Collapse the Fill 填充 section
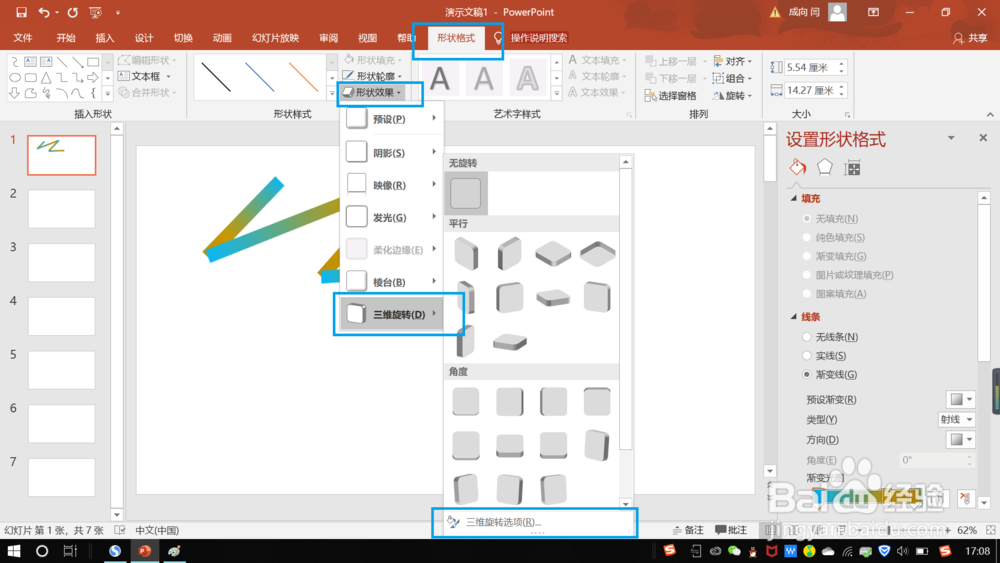1000x563 pixels. [794, 198]
